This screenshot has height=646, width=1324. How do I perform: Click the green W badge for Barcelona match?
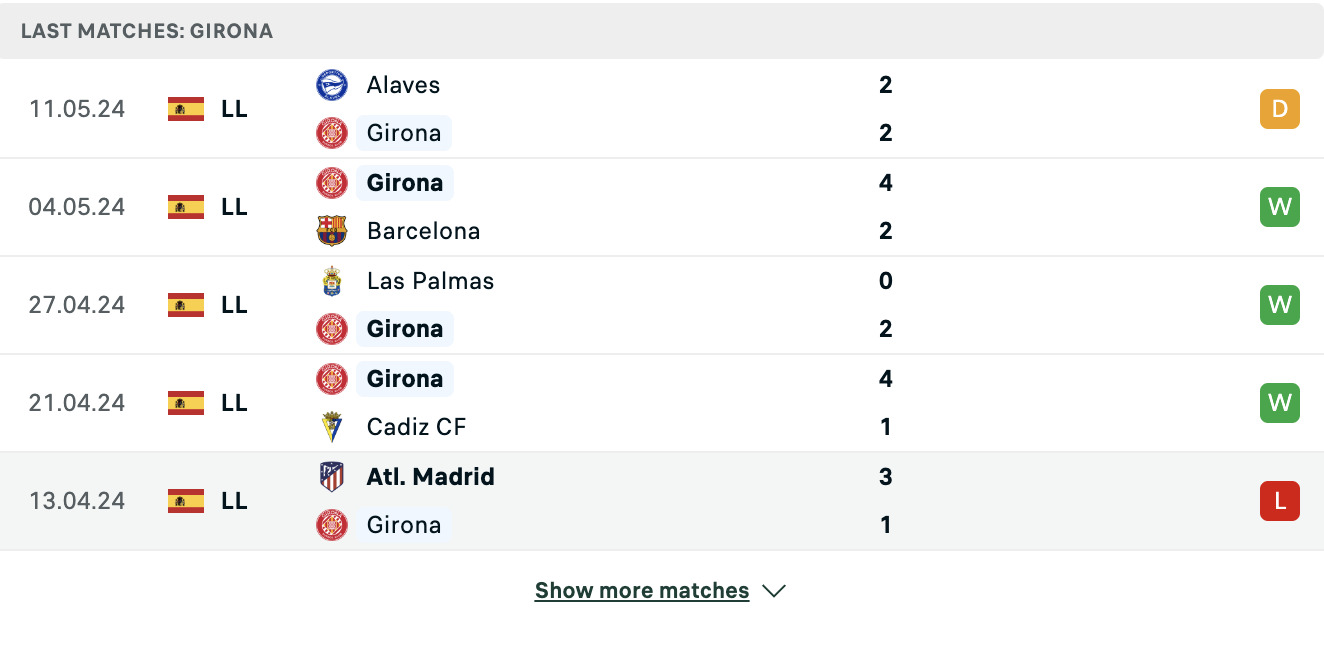tap(1280, 207)
